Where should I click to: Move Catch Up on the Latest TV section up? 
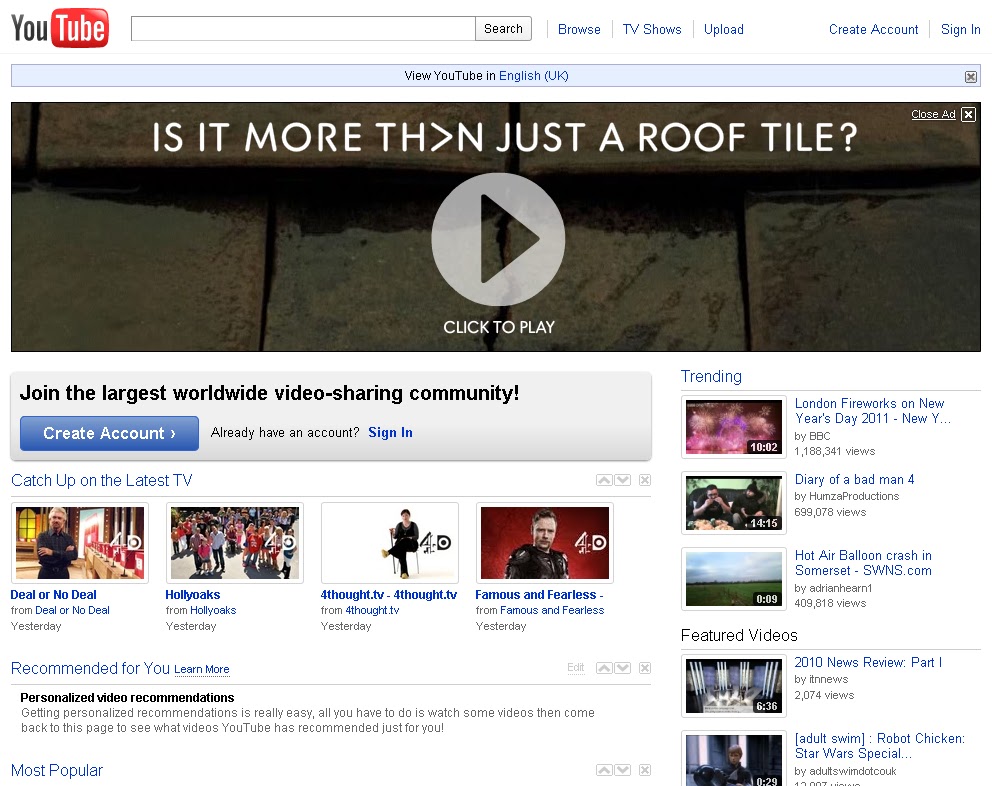click(604, 480)
